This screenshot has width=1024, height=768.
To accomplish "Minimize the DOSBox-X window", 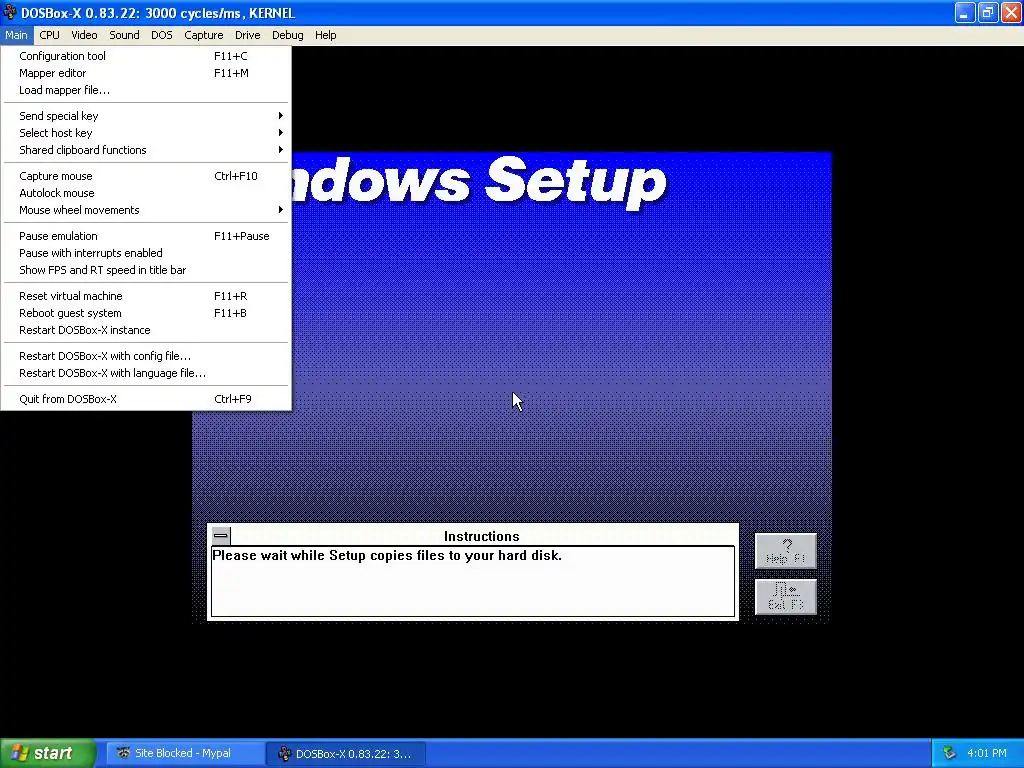I will 965,12.
